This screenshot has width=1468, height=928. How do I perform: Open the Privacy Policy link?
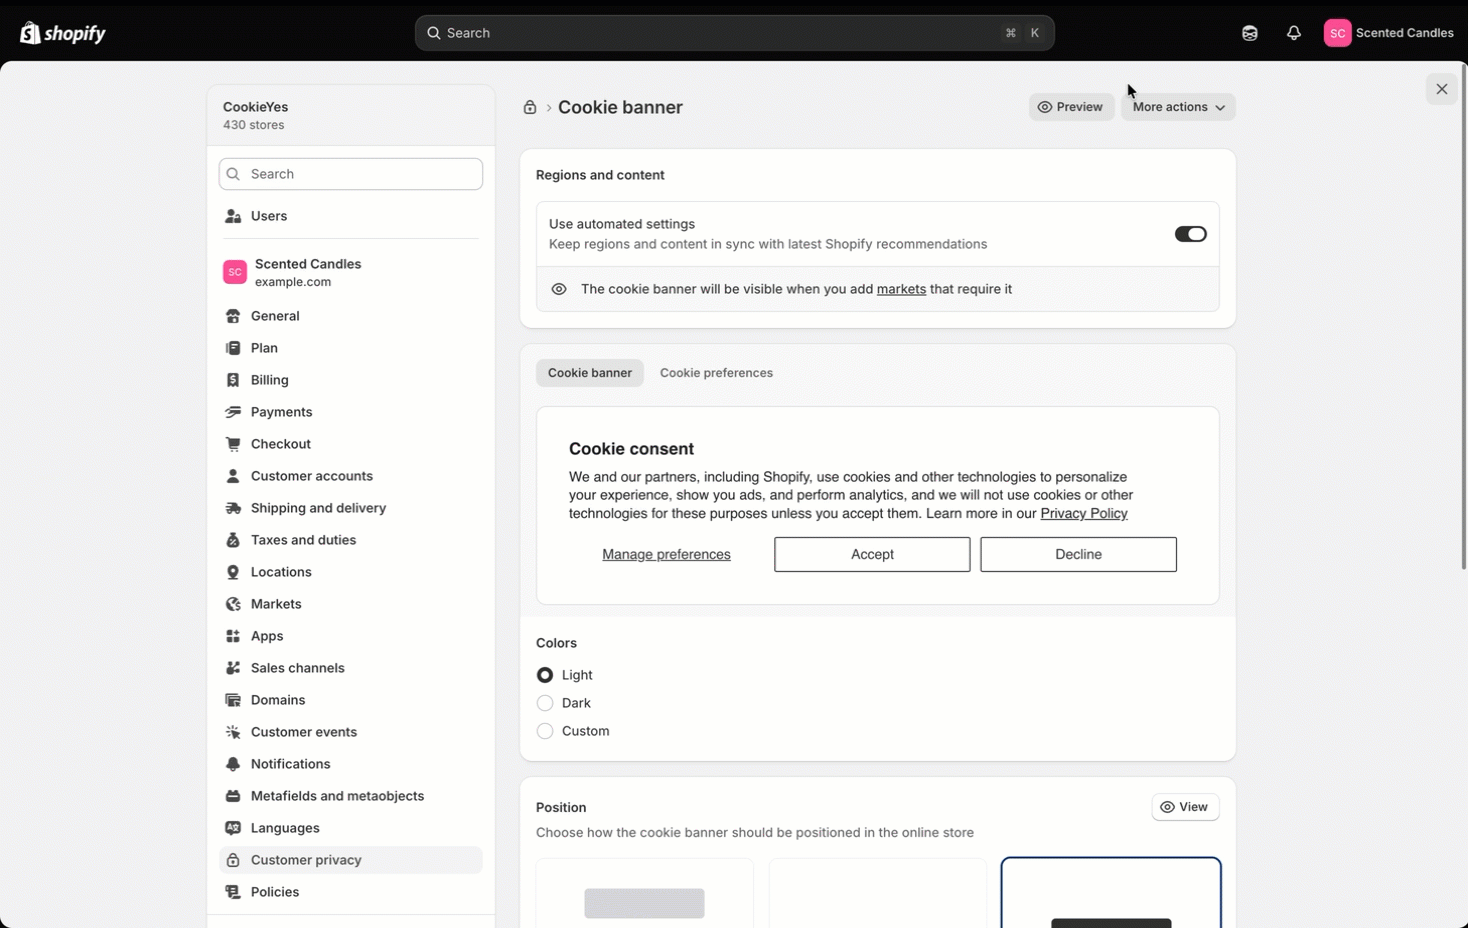[1084, 513]
